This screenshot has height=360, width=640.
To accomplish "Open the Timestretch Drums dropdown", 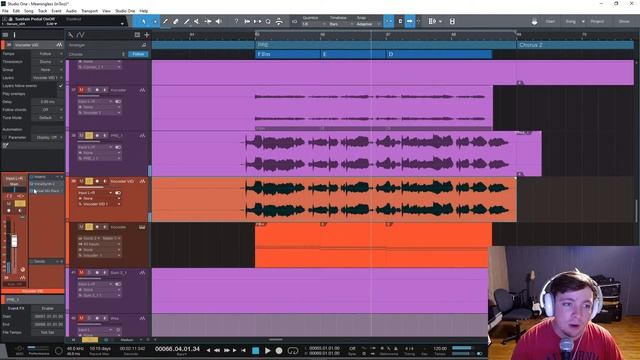I will coord(48,62).
